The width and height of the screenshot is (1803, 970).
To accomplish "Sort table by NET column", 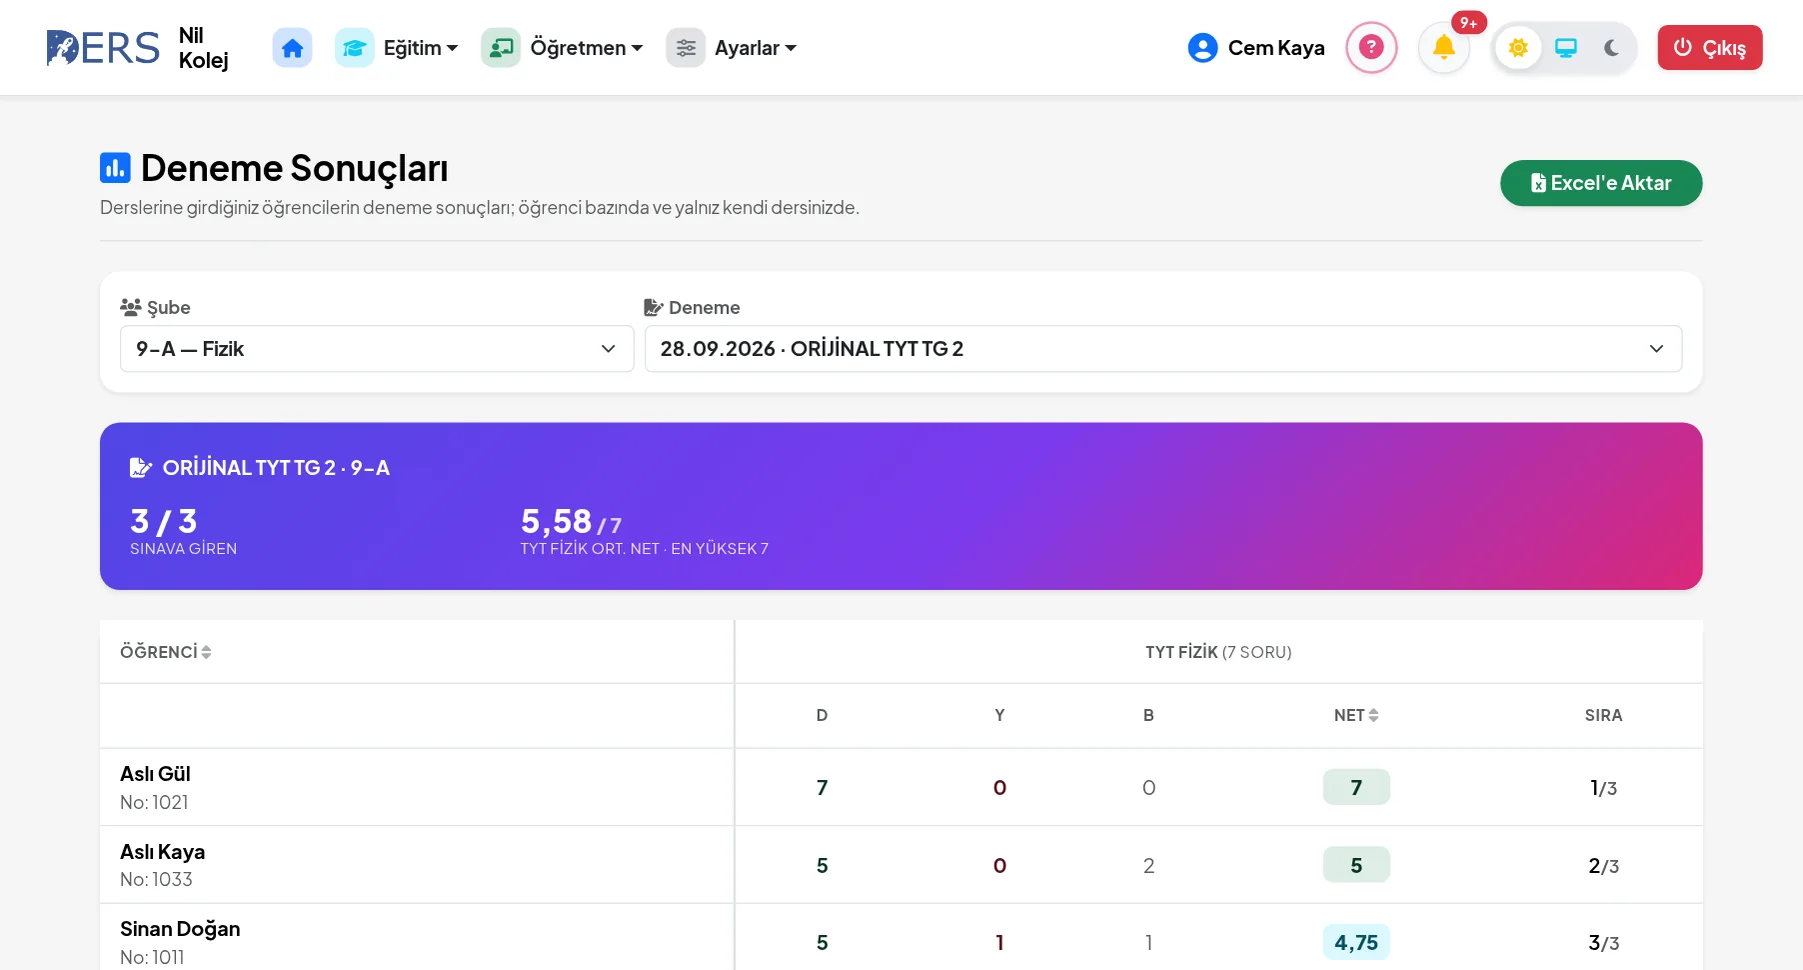I will (x=1356, y=715).
